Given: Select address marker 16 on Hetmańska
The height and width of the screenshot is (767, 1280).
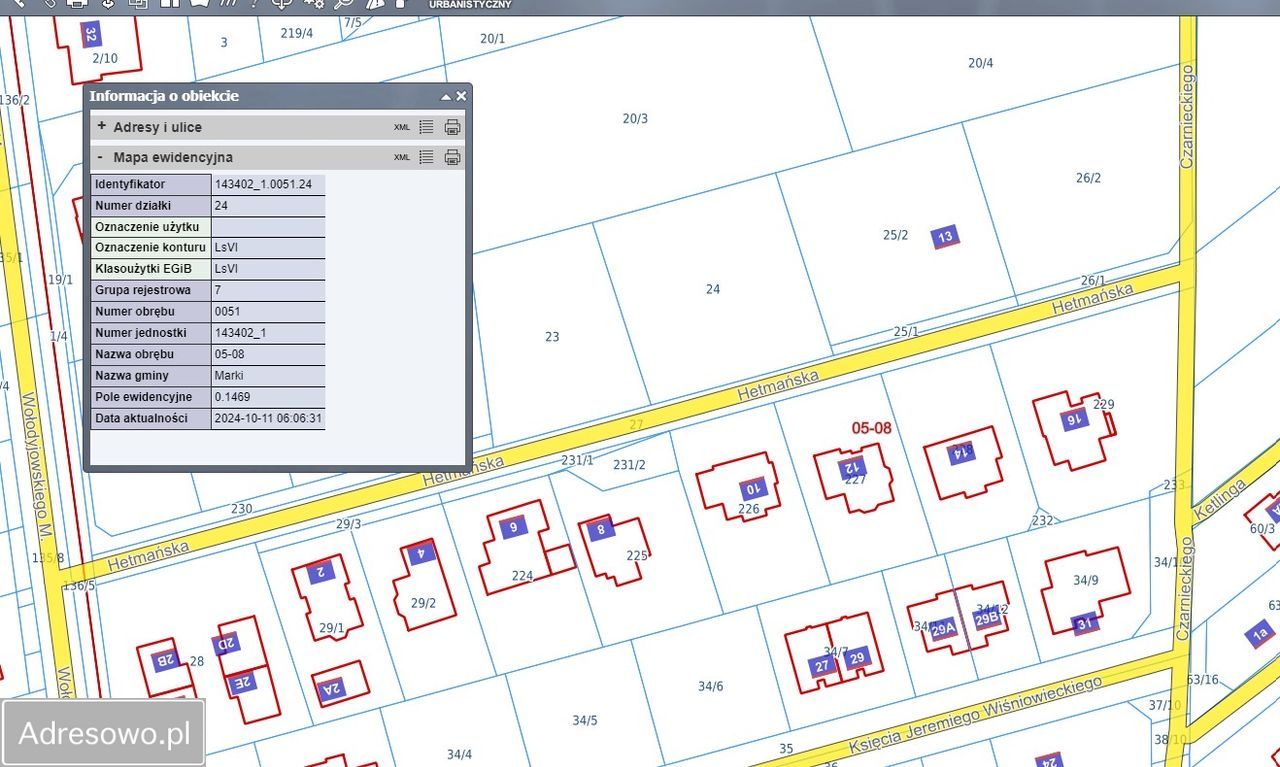Looking at the screenshot, I should [1074, 420].
